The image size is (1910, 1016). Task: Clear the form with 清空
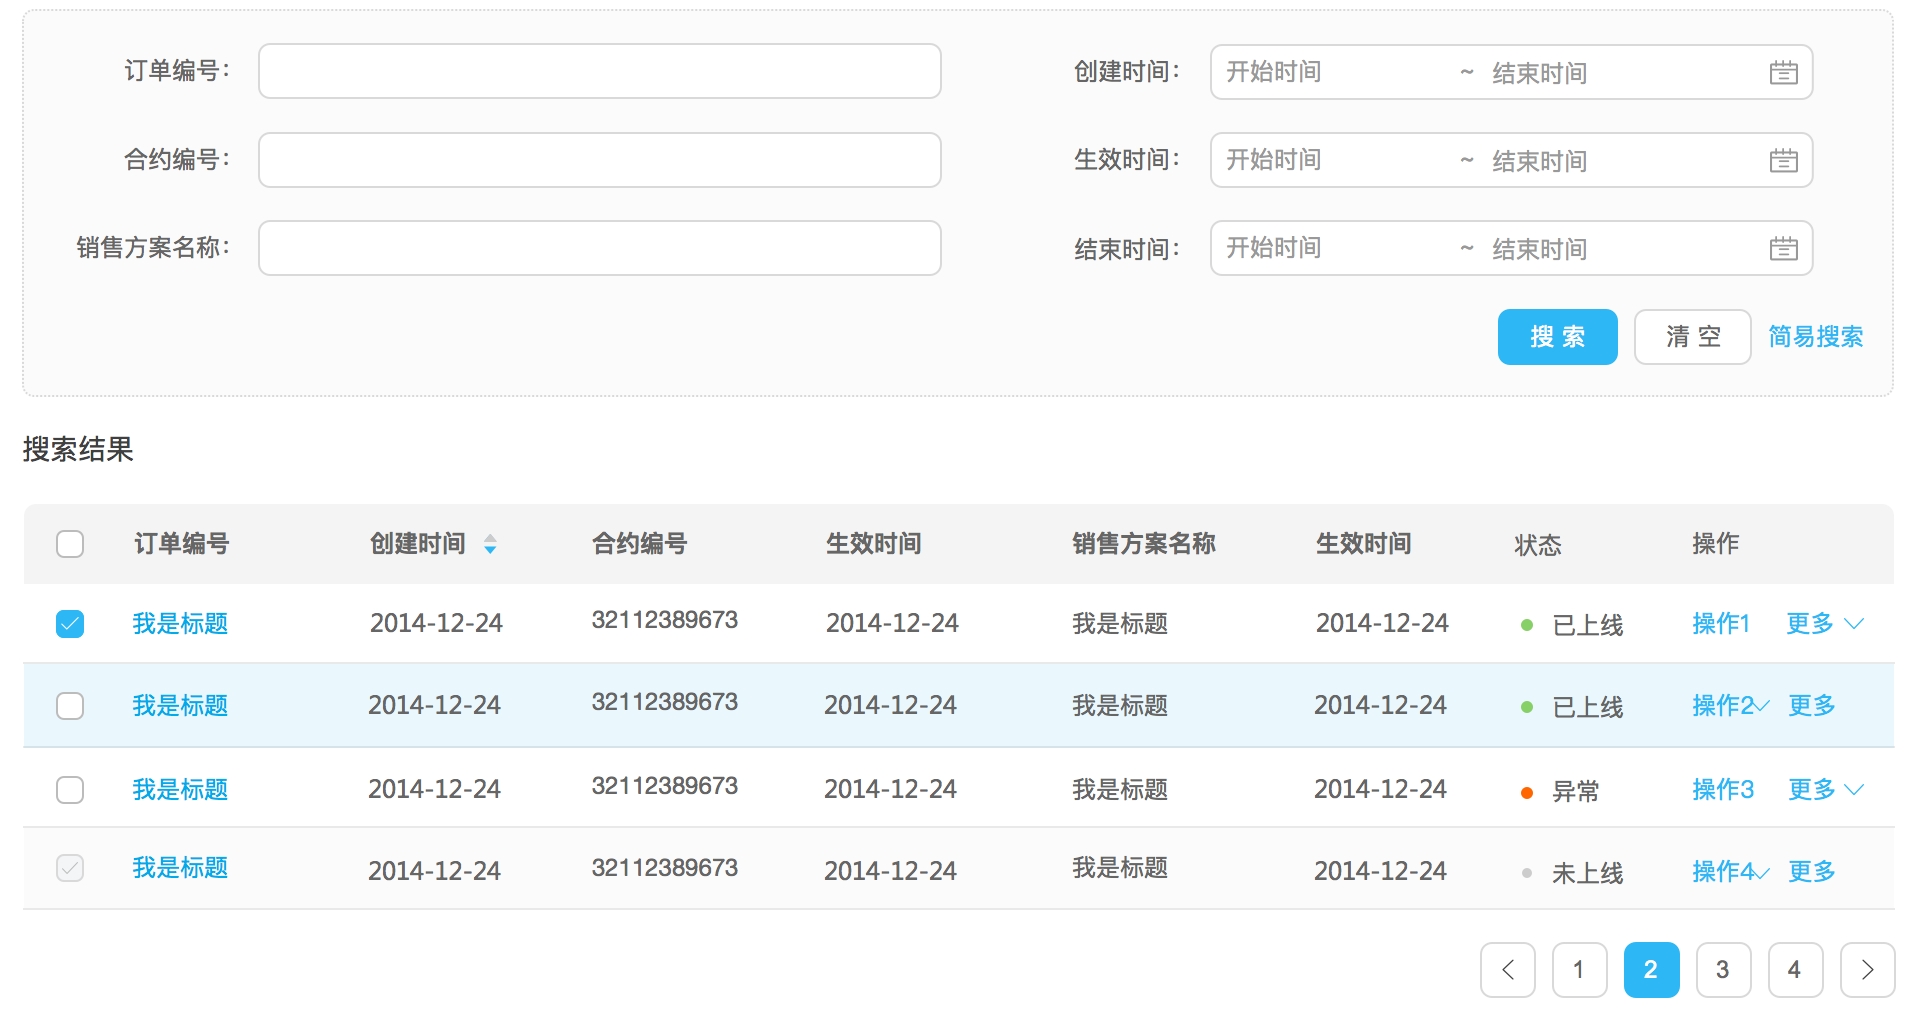(1692, 337)
